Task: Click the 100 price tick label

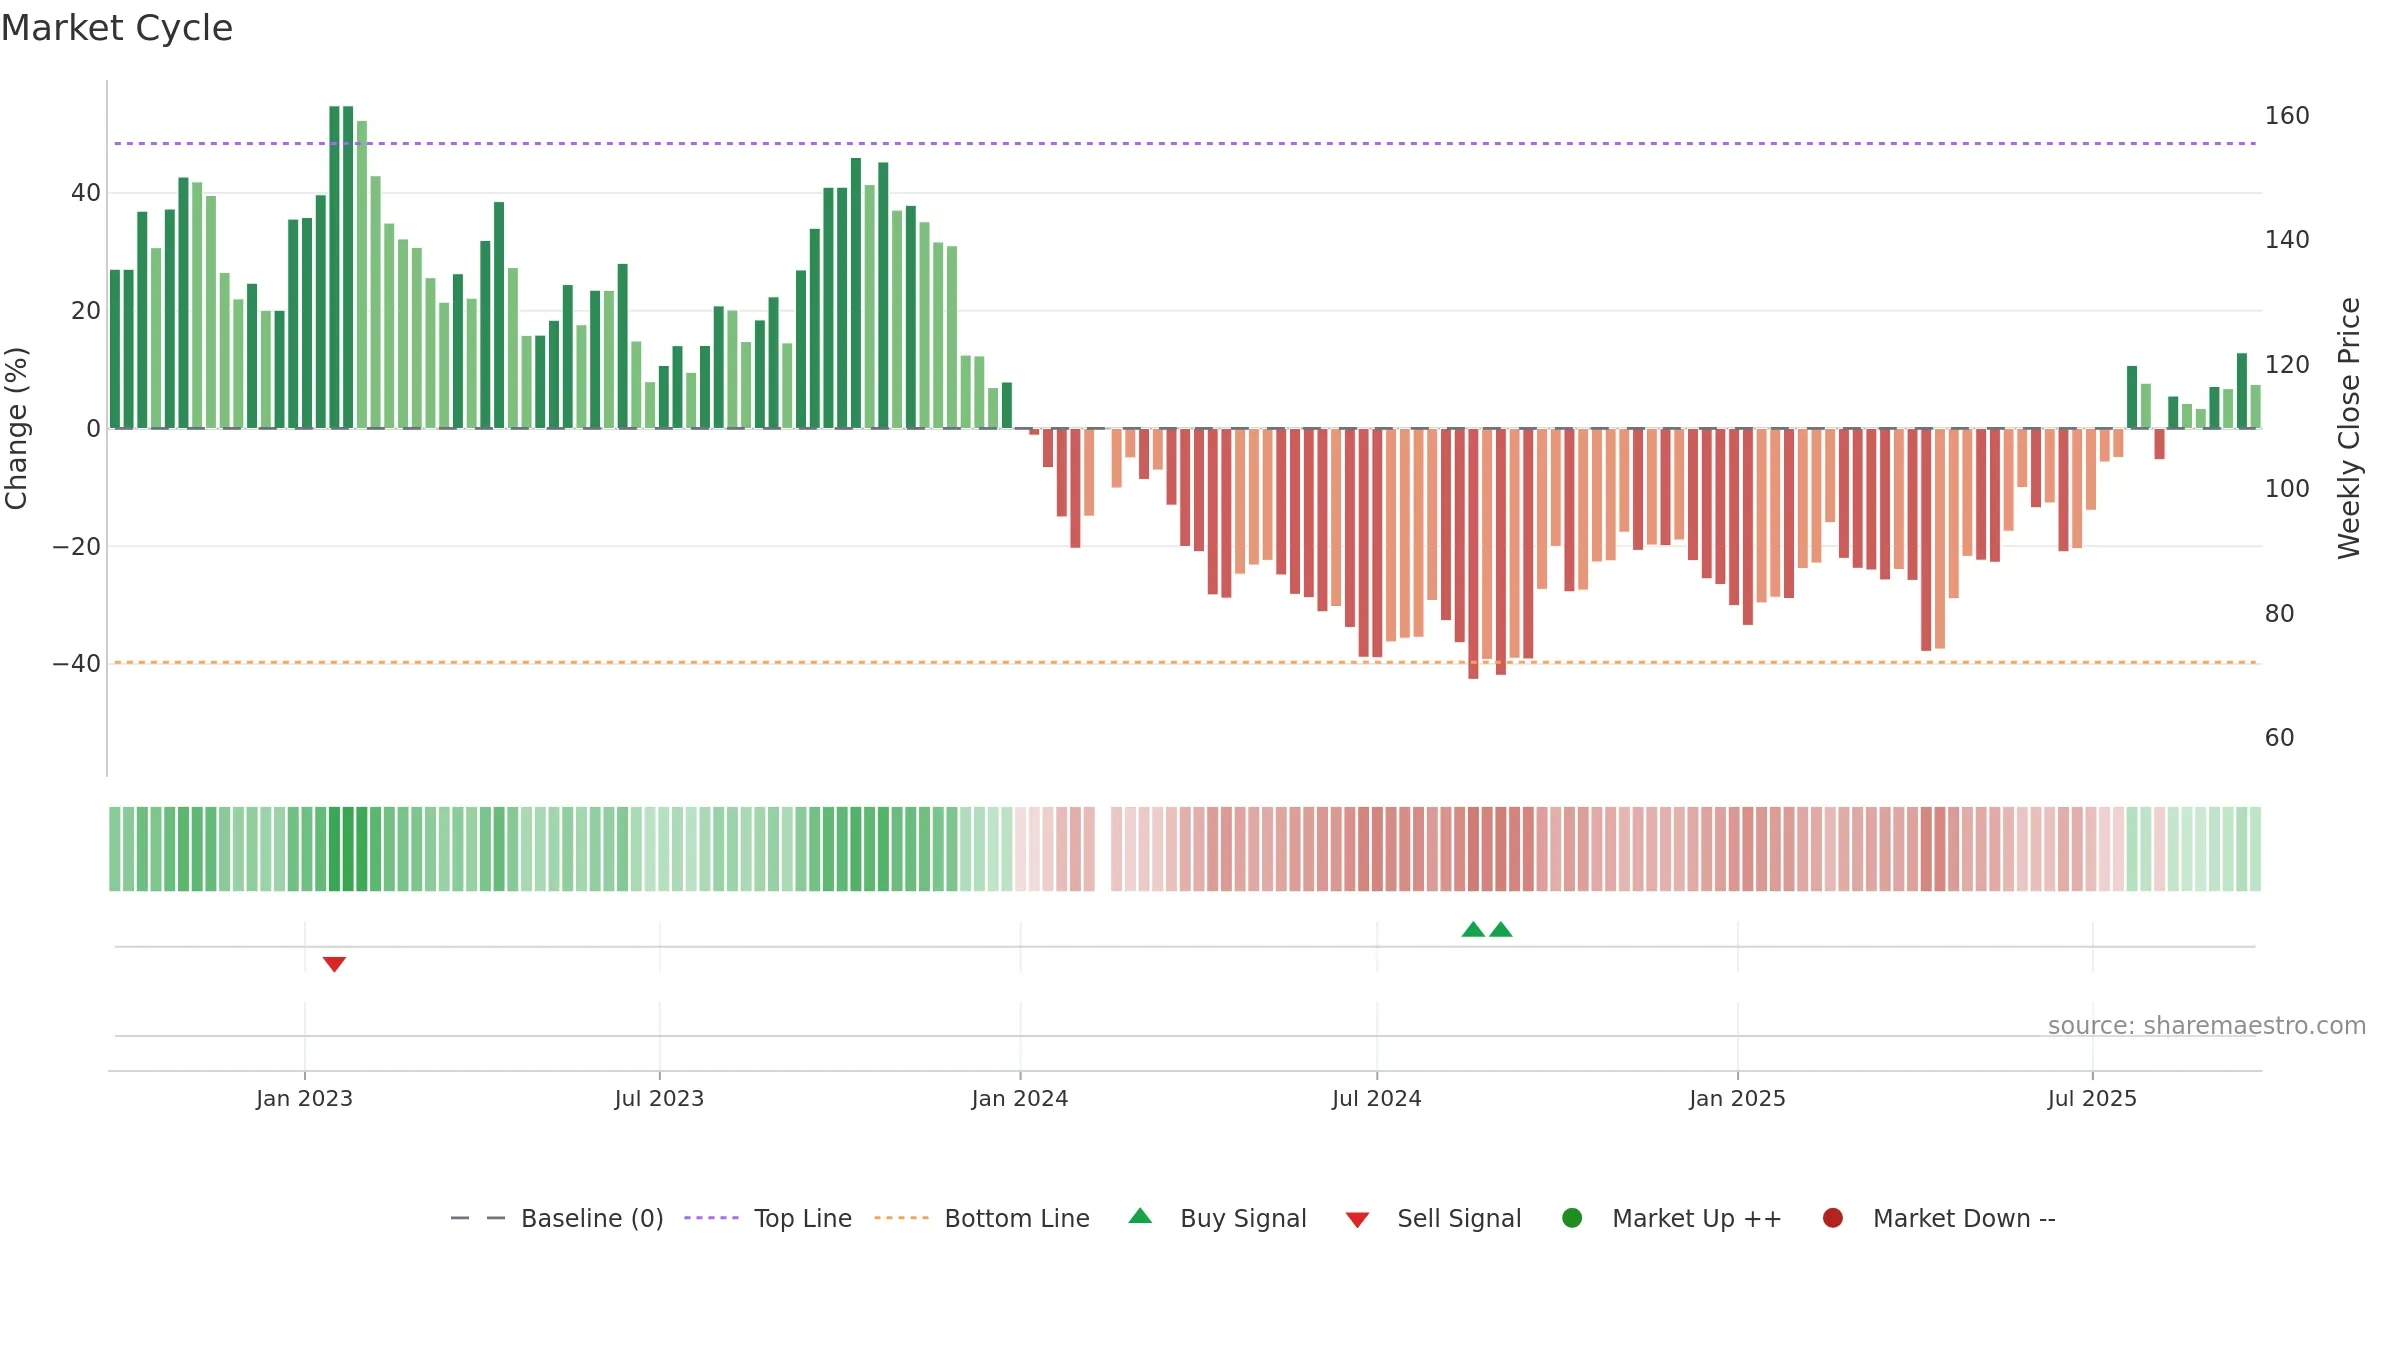Action: [2287, 489]
